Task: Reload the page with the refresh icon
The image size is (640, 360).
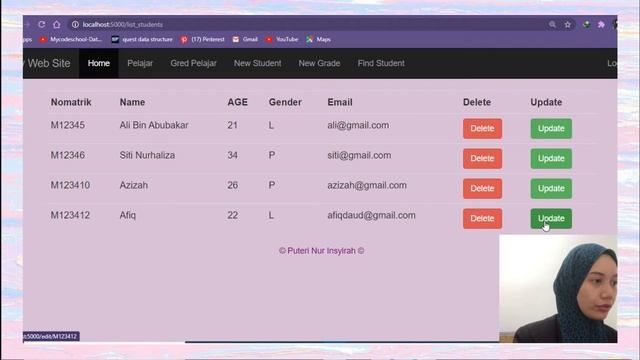Action: 42,24
